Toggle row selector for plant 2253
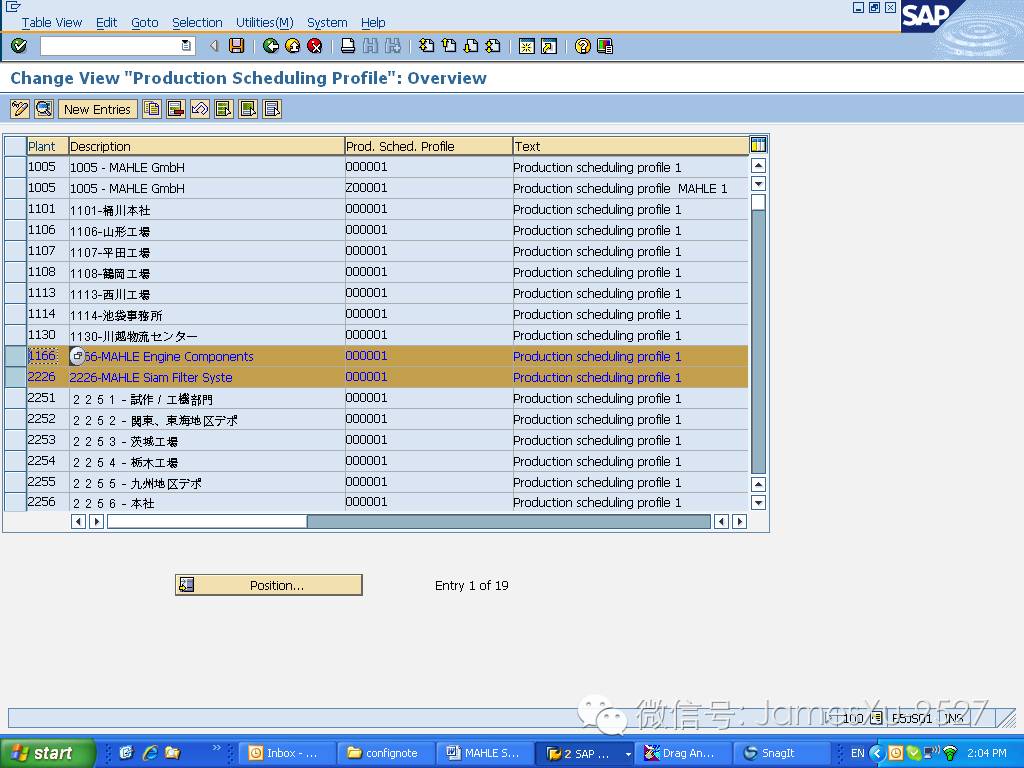This screenshot has width=1024, height=768. coord(15,440)
